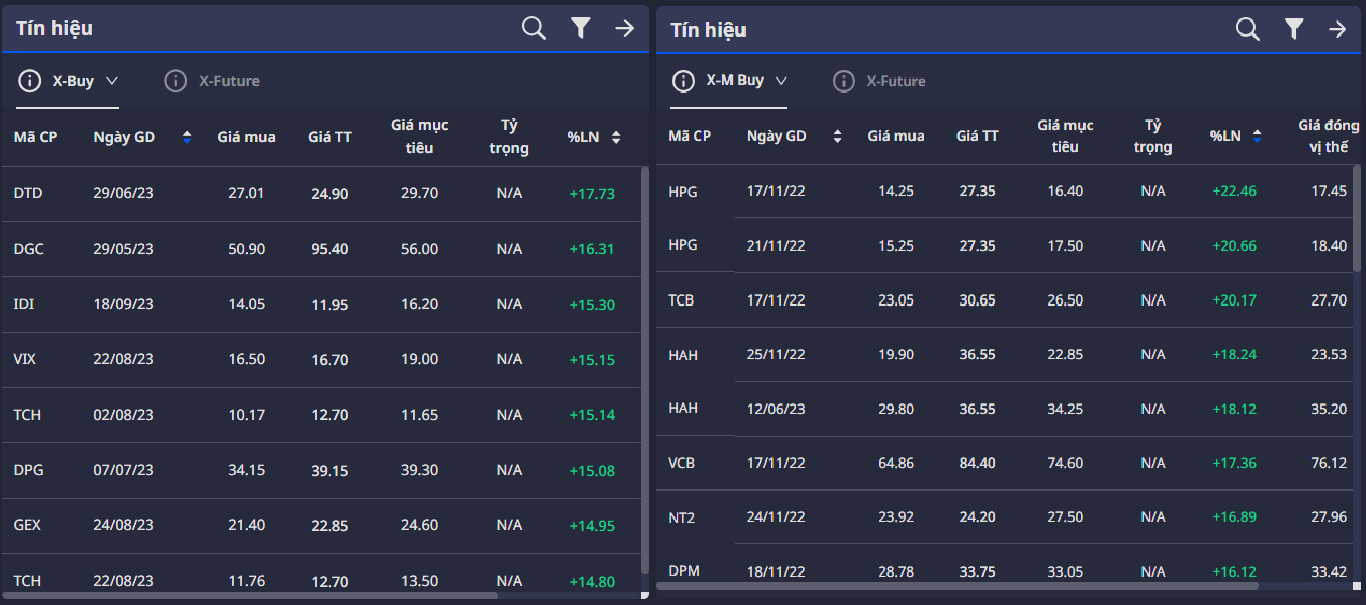
Task: Open the filter icon in left panel
Action: click(x=581, y=29)
